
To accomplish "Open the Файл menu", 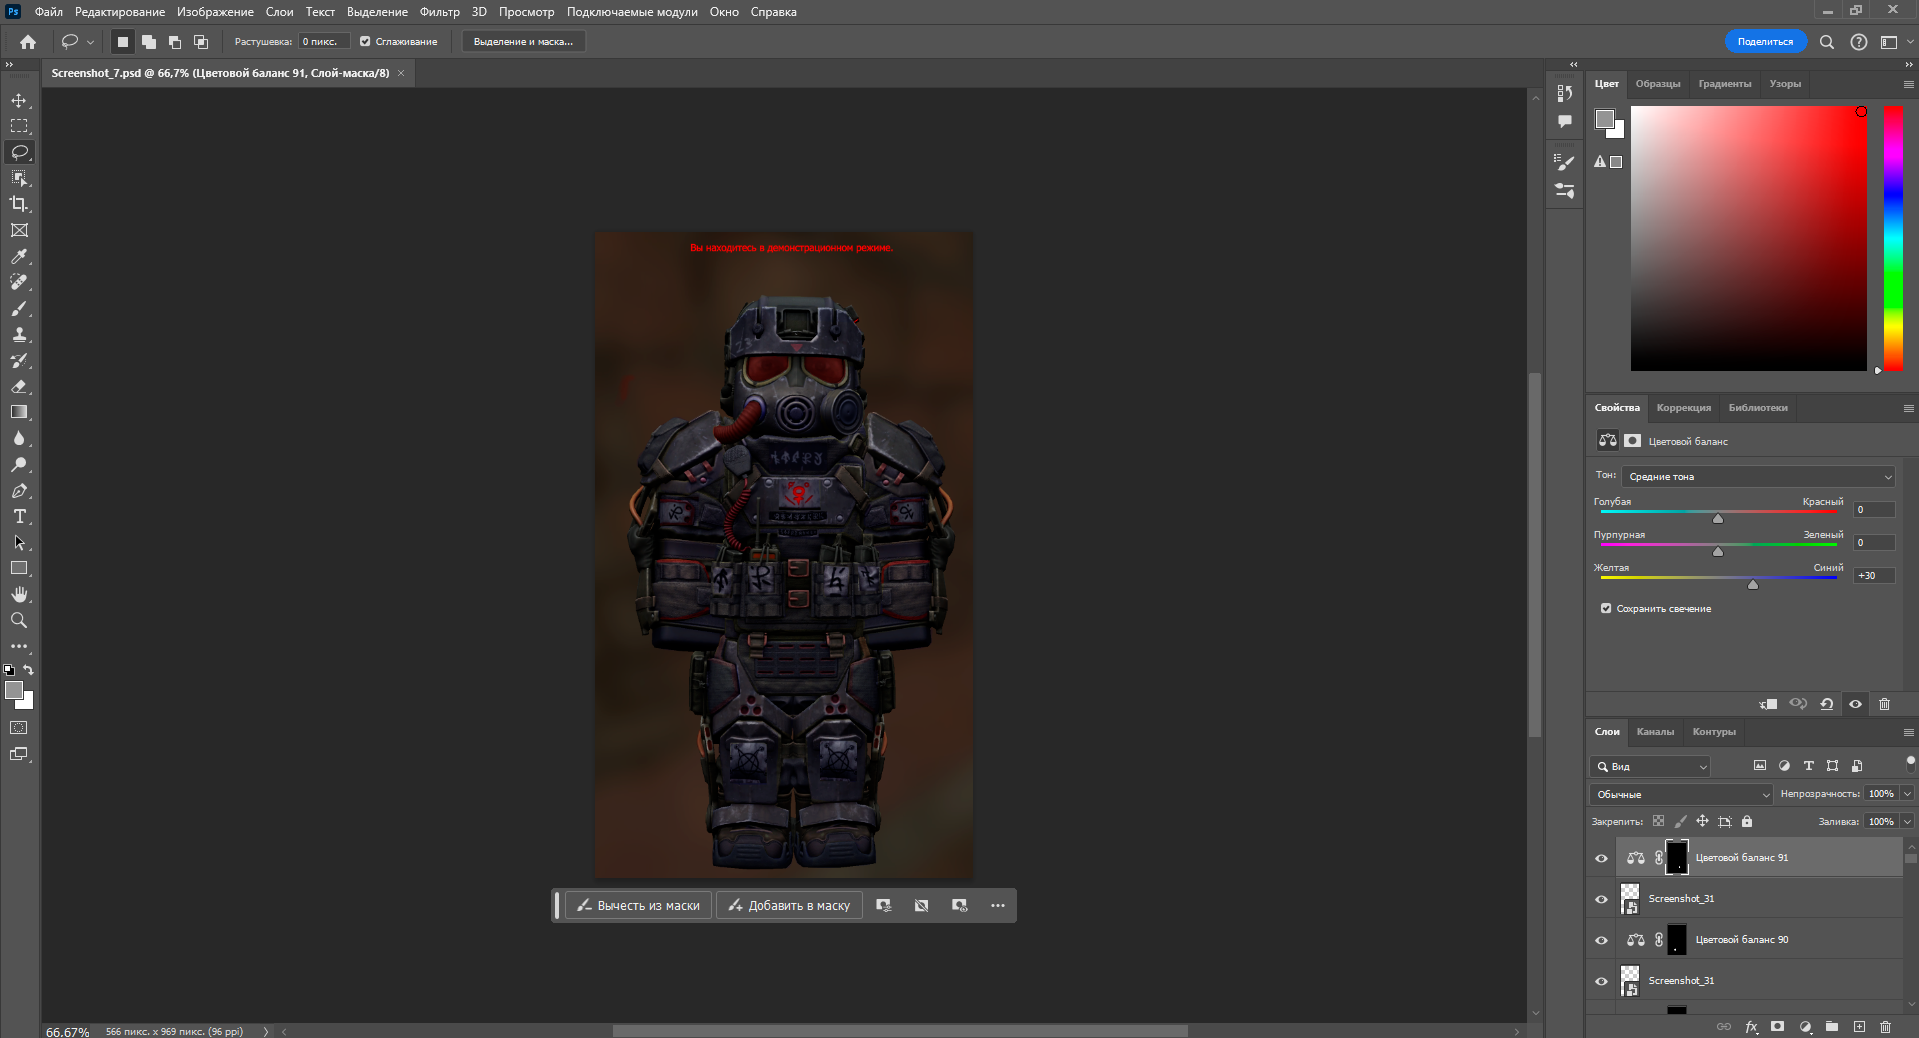I will (48, 12).
